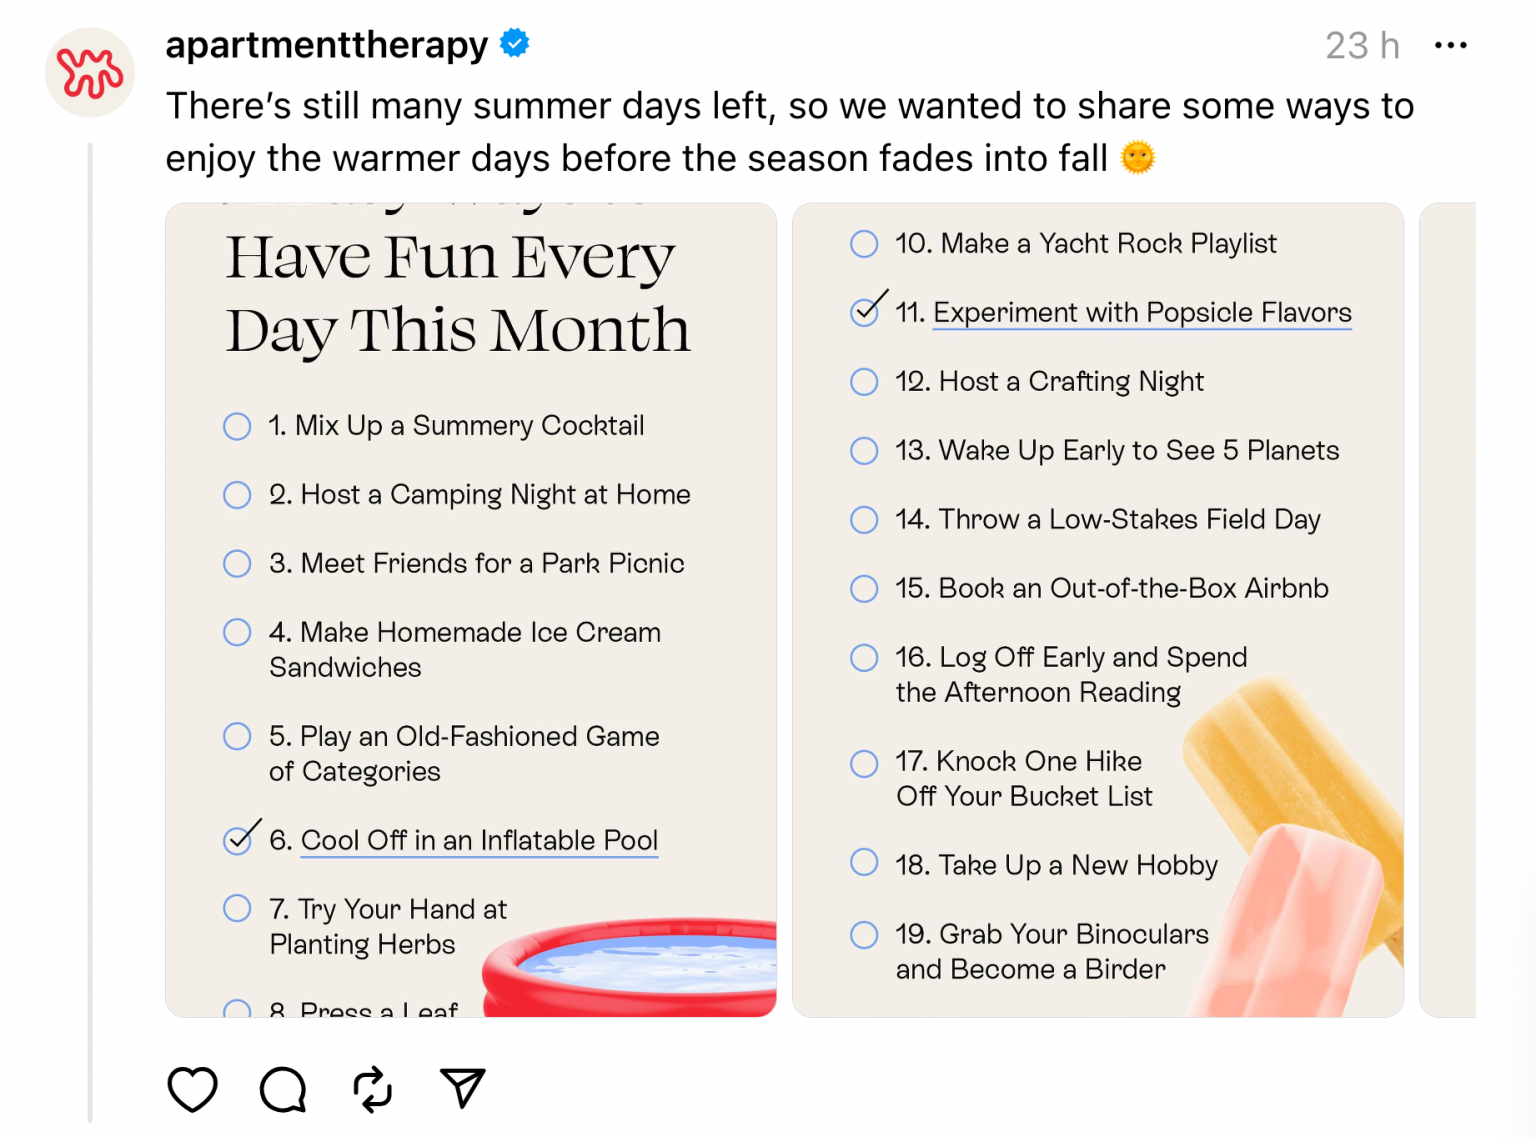The image size is (1536, 1137).
Task: Share the post with the paper-plane icon
Action: 461,1089
